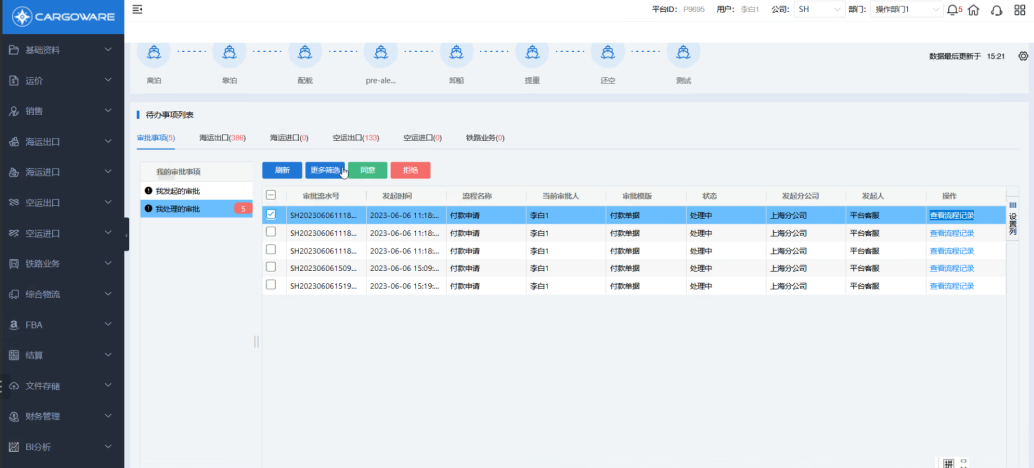1034x468 pixels.
Task: Select 我处理的审批 in the left list
Action: 197,209
